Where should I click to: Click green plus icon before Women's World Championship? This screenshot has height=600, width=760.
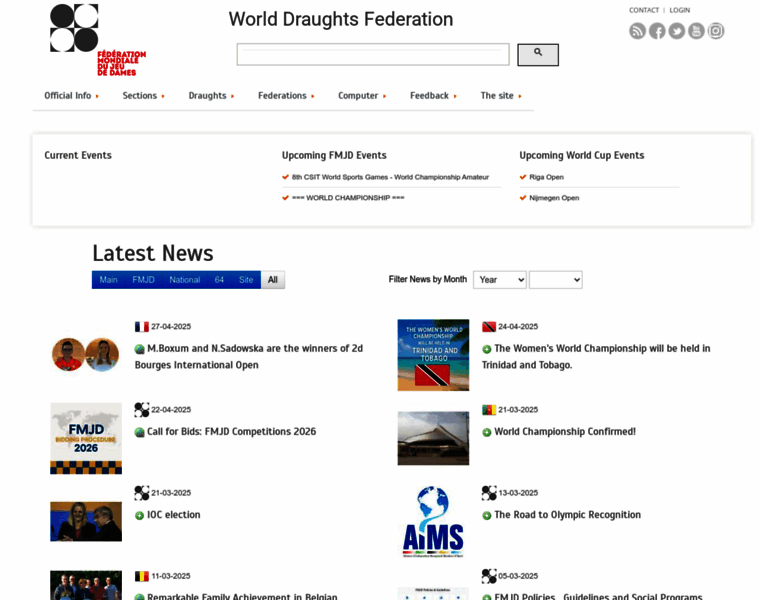point(487,349)
